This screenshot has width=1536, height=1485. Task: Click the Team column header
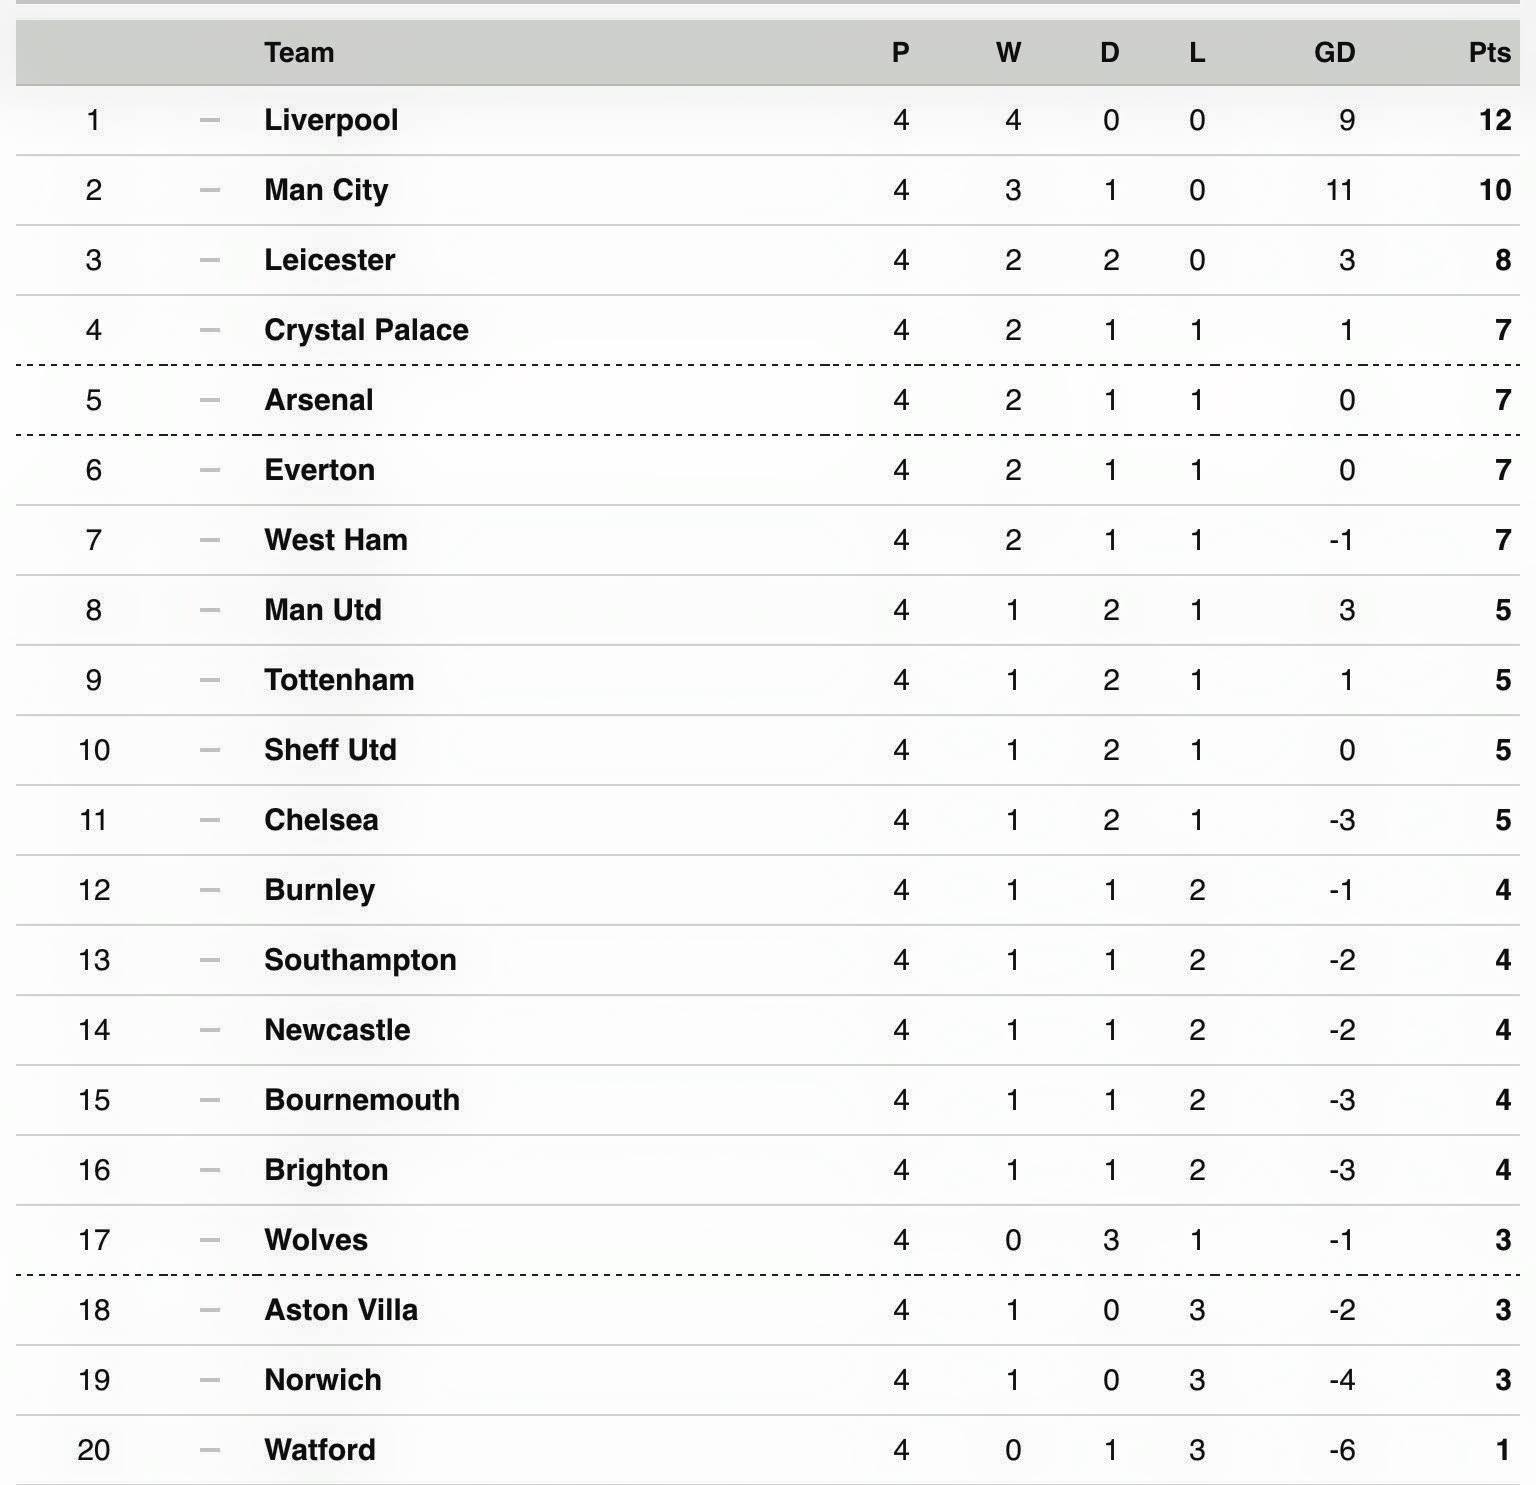299,52
